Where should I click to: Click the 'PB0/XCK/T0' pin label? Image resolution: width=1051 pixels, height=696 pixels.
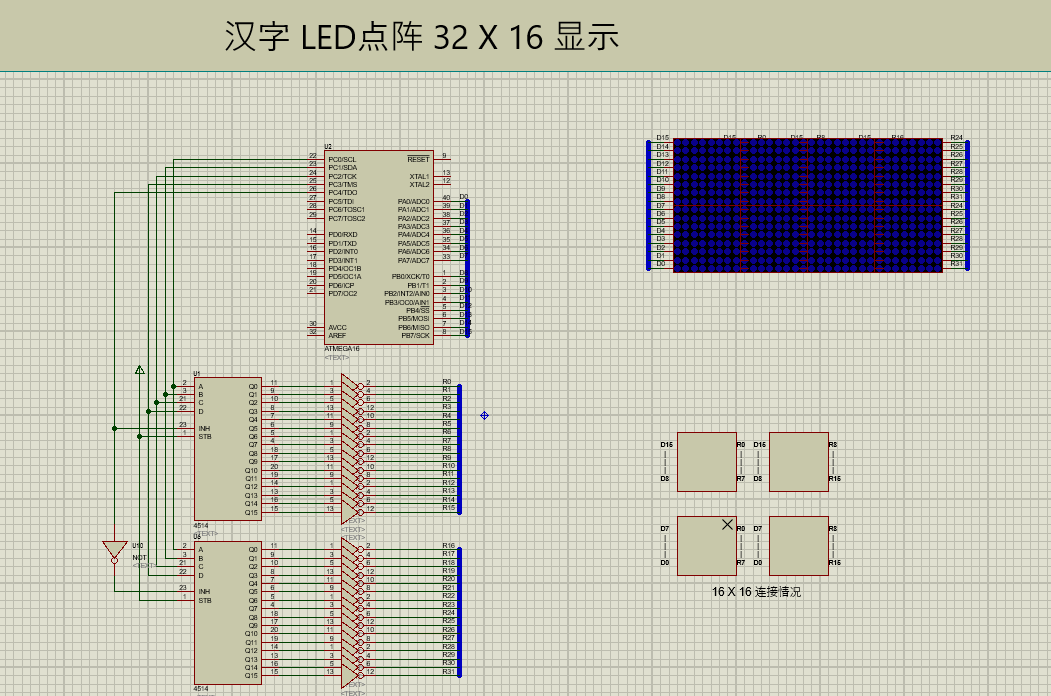click(411, 276)
